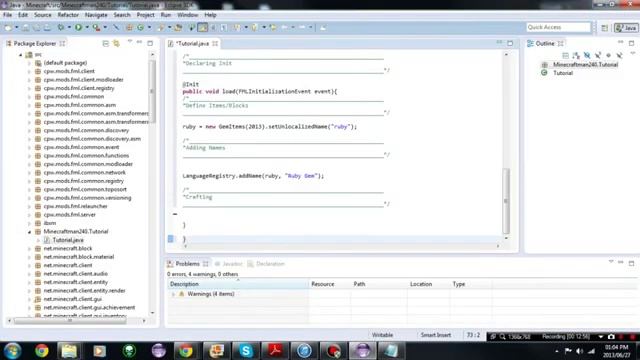Click the Path column header
Viewport: 640px width, 360px height.
379,284
